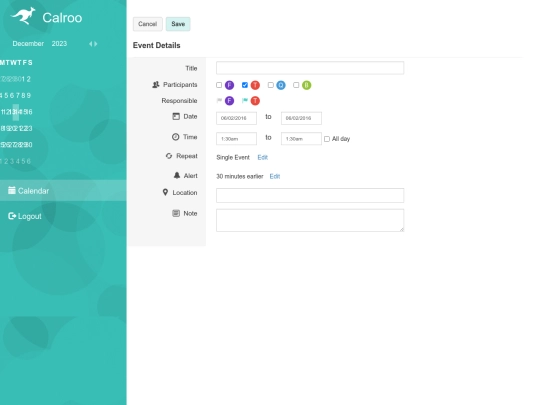Enable the All day checkbox
The height and width of the screenshot is (405, 540).
tap(327, 139)
